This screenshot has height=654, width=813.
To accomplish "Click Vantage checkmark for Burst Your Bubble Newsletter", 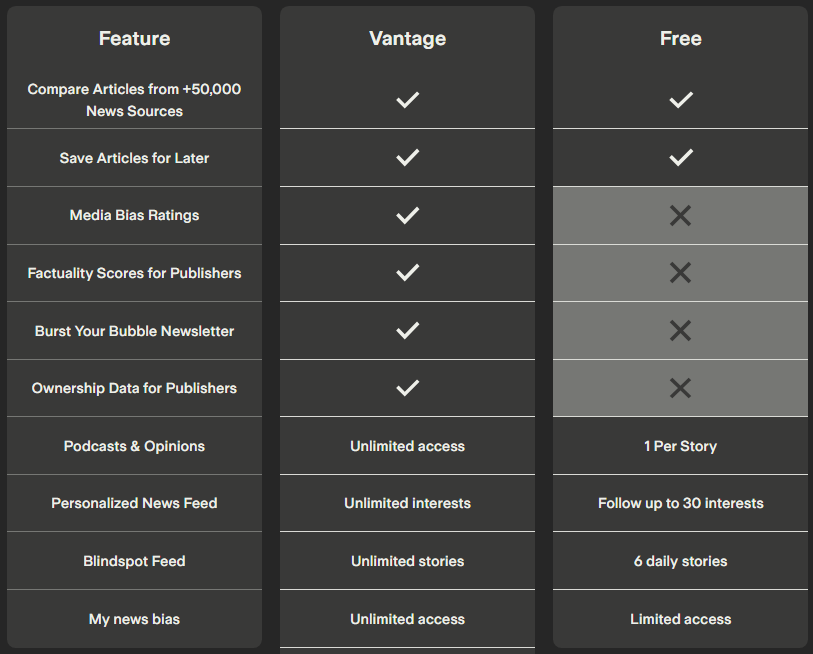I will [x=408, y=330].
